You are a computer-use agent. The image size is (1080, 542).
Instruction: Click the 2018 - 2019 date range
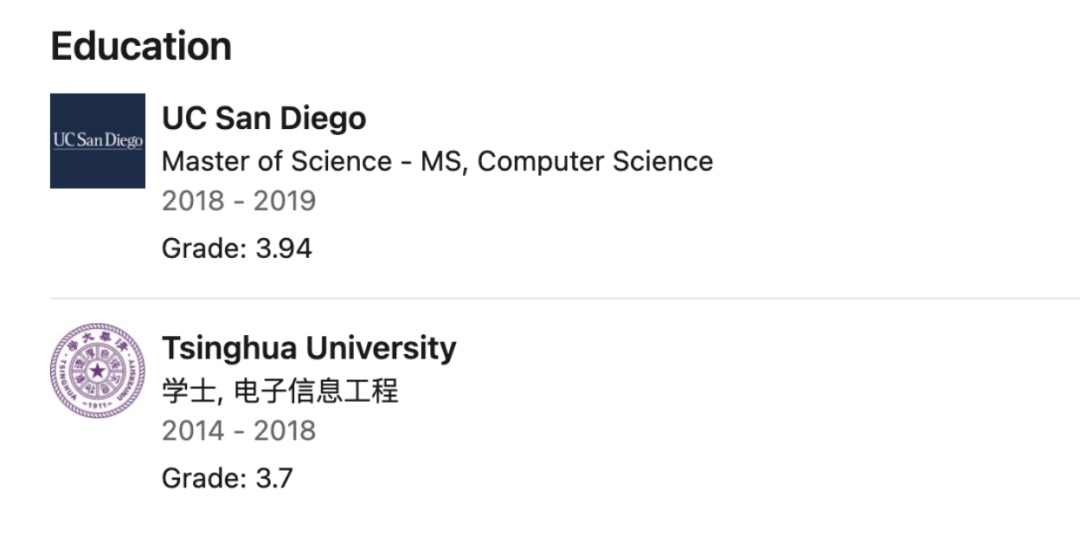239,201
